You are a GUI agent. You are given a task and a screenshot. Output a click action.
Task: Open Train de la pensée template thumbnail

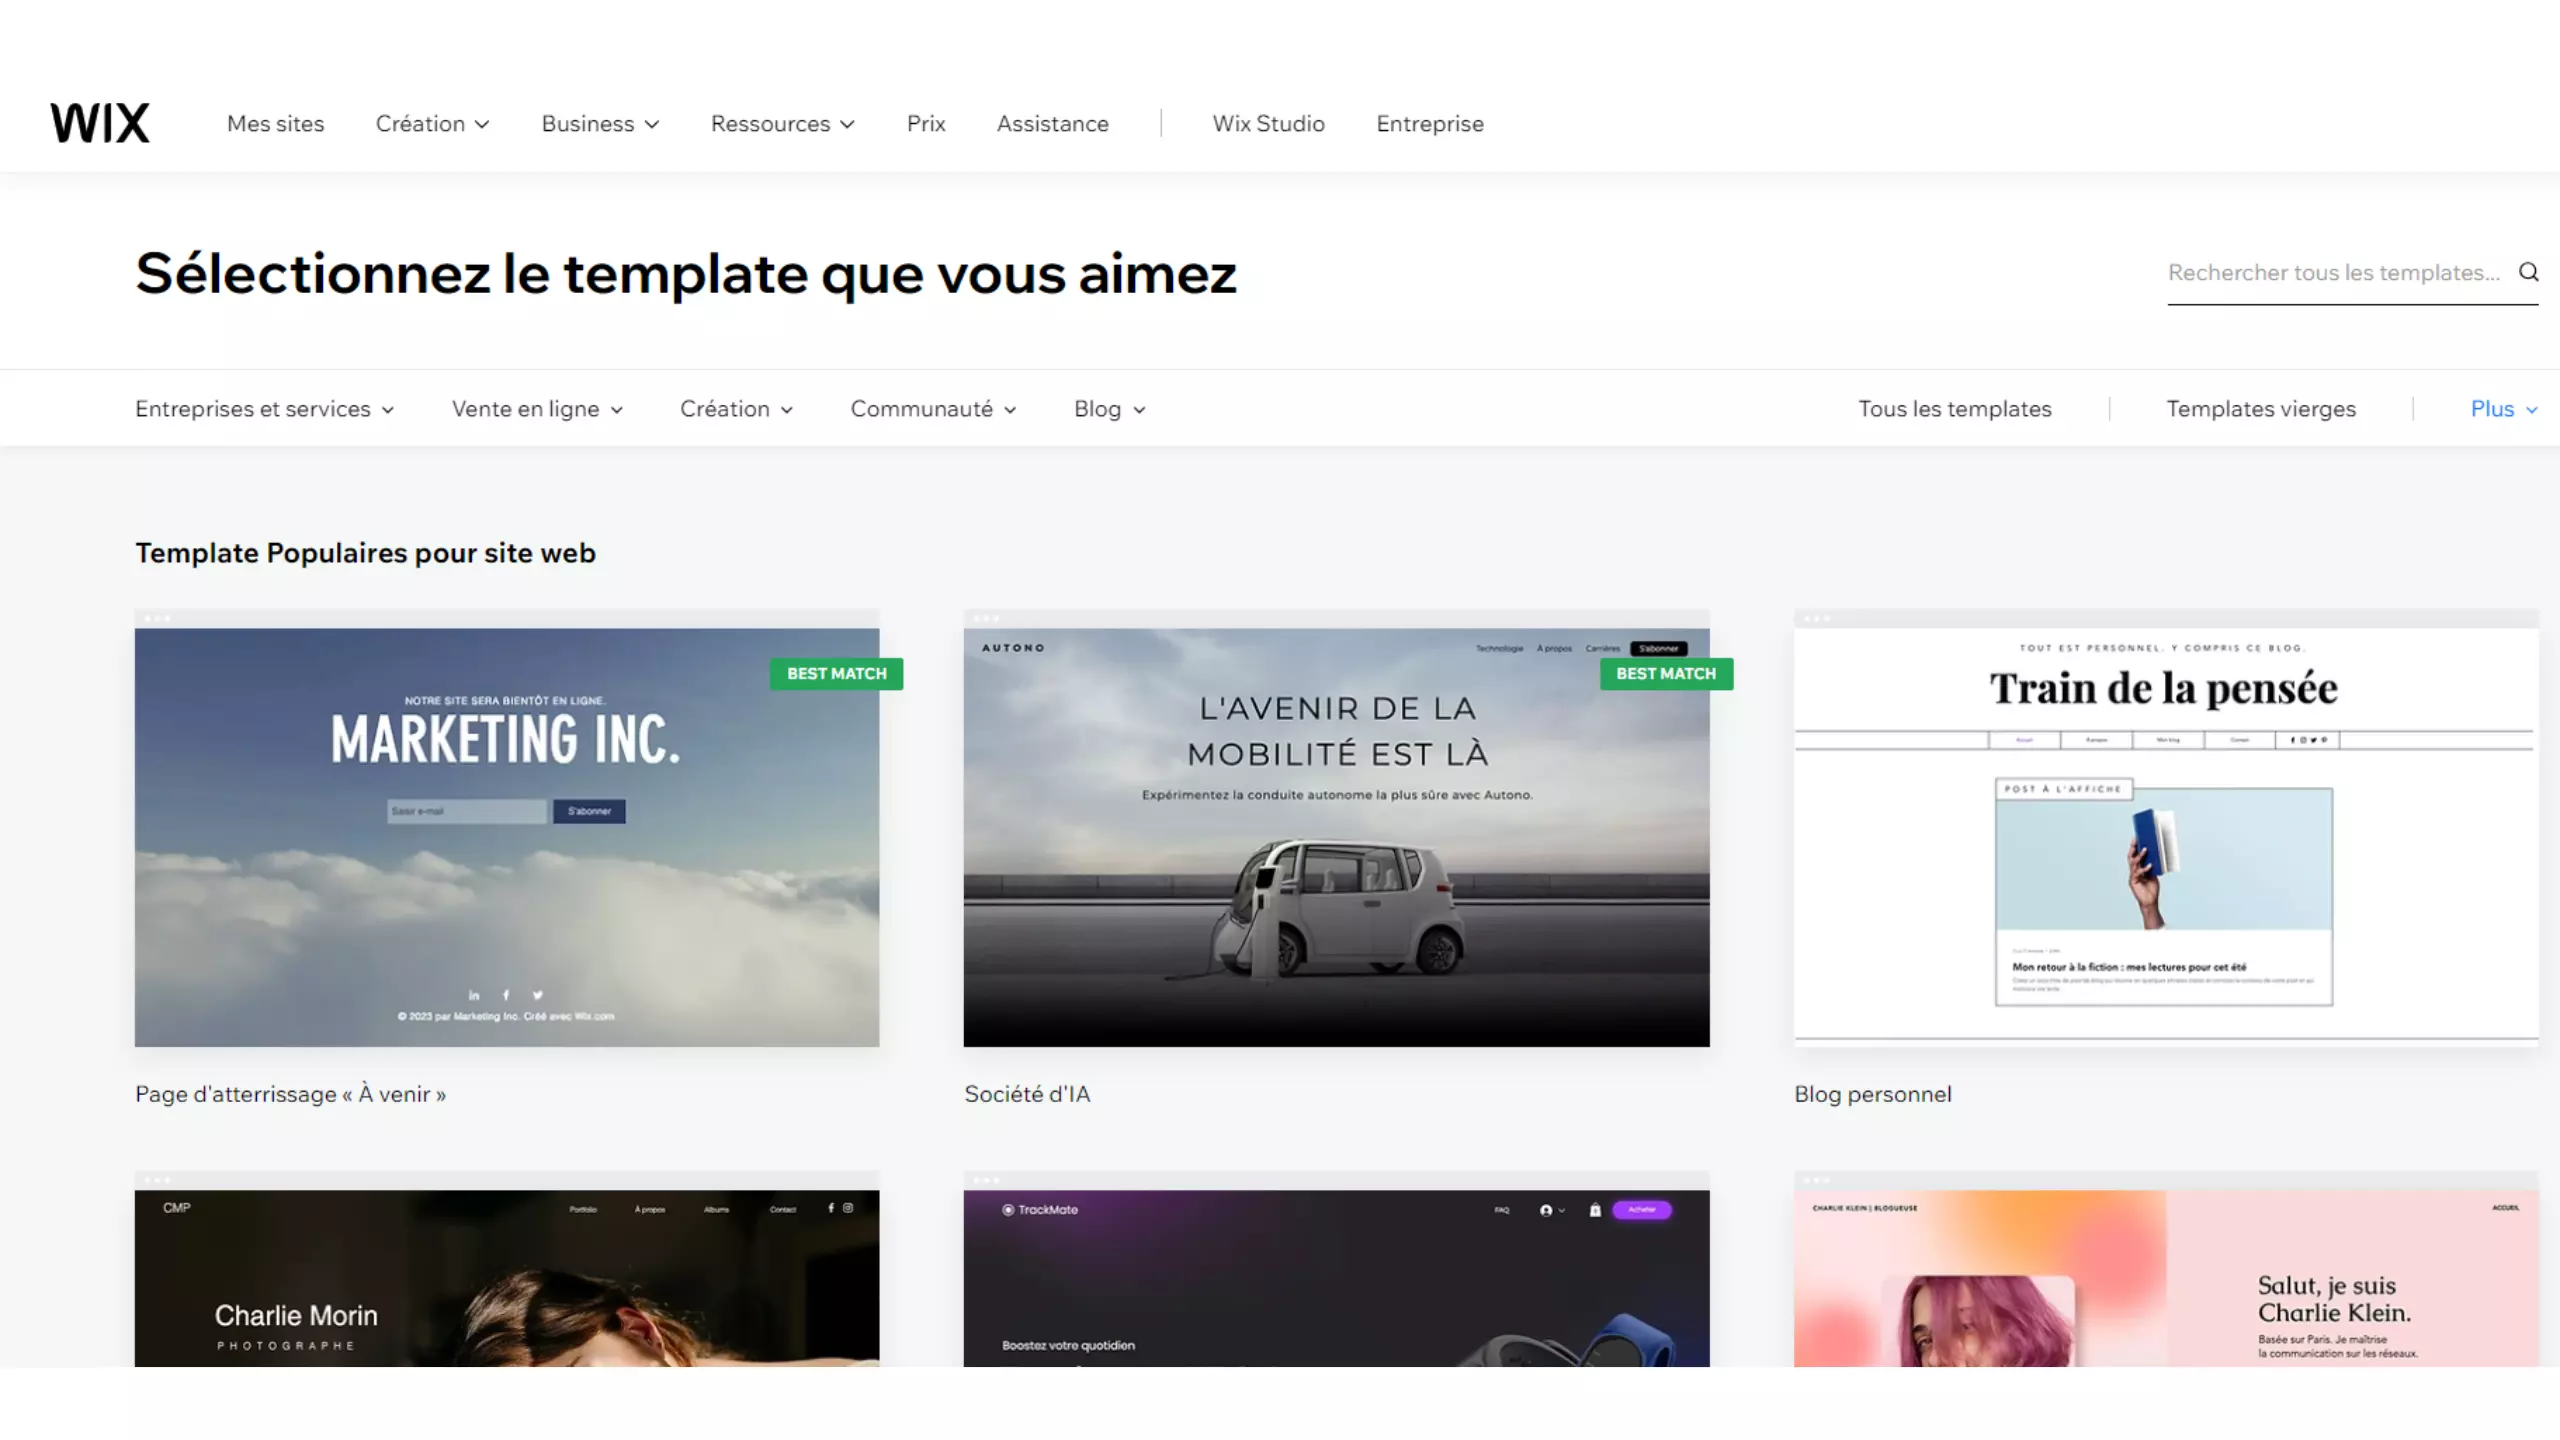pyautogui.click(x=2166, y=828)
